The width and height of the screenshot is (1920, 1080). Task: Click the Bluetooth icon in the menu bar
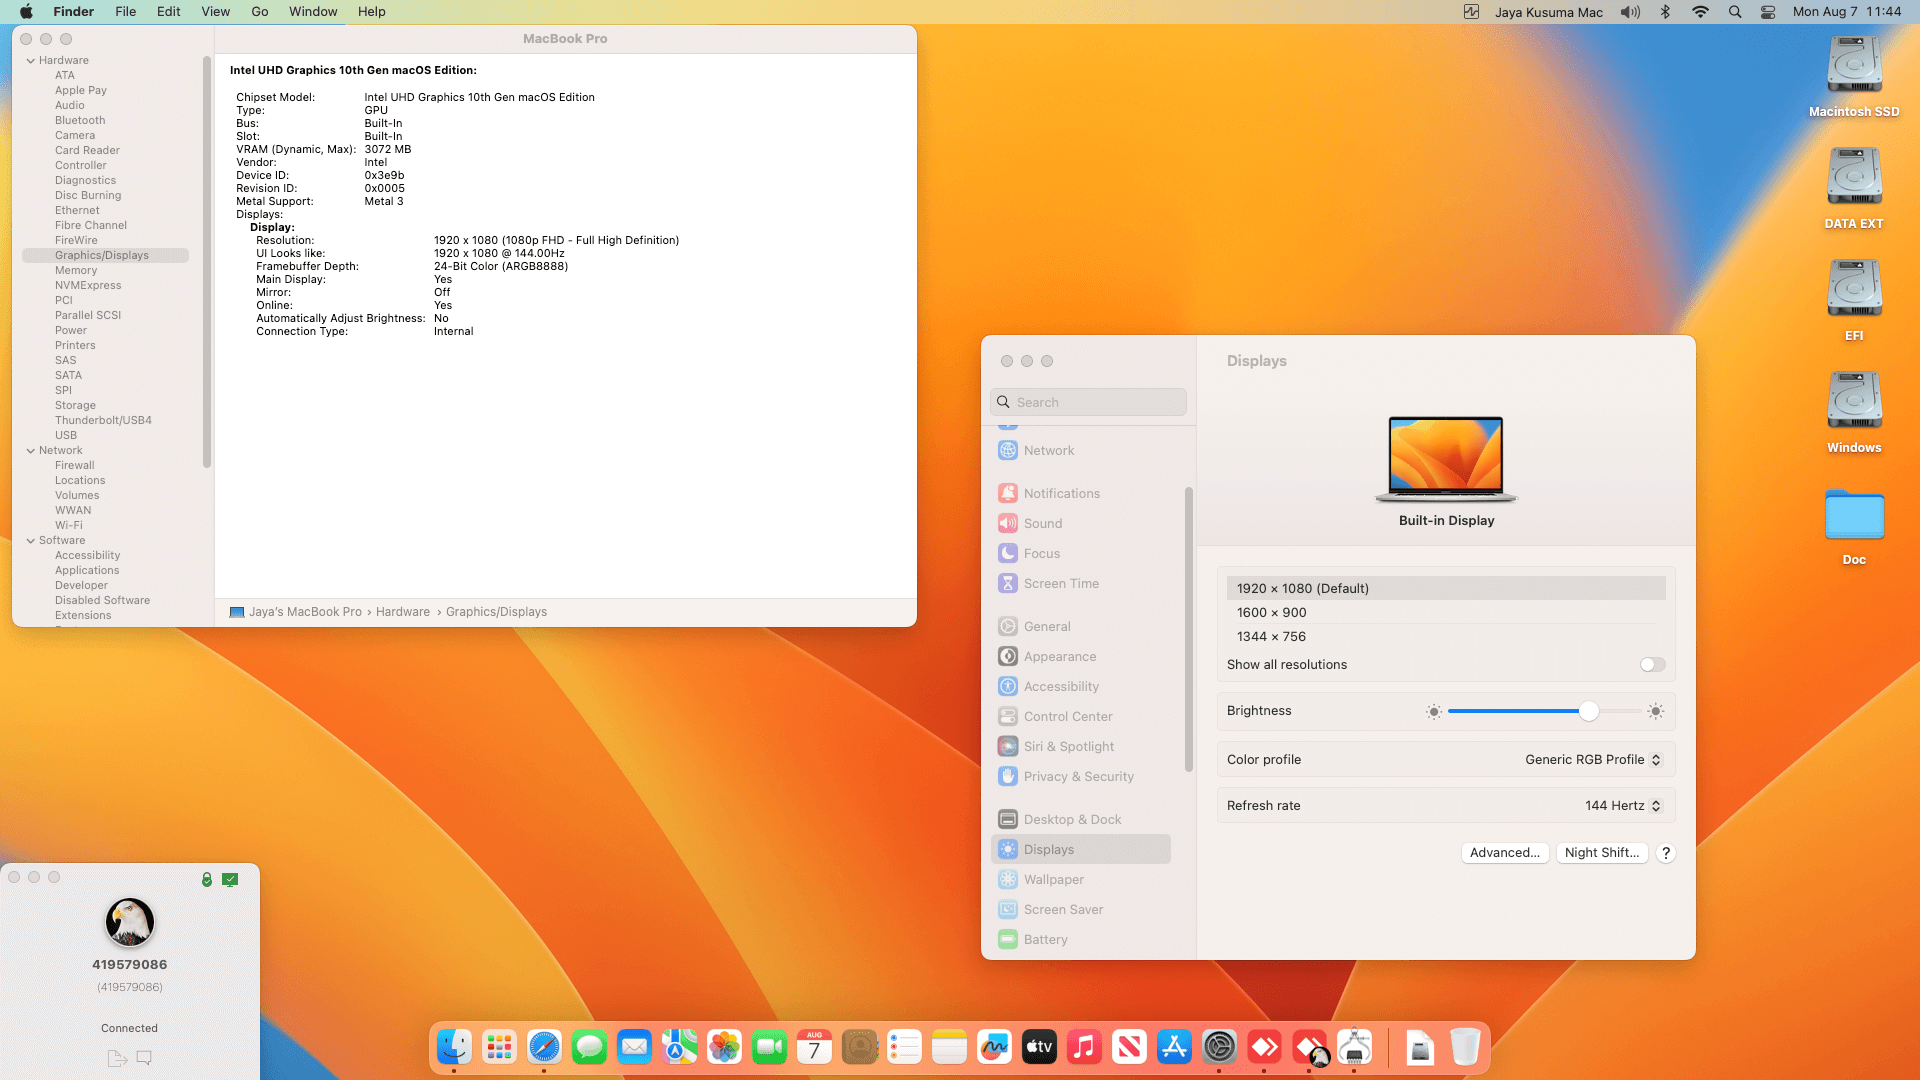[x=1665, y=12]
